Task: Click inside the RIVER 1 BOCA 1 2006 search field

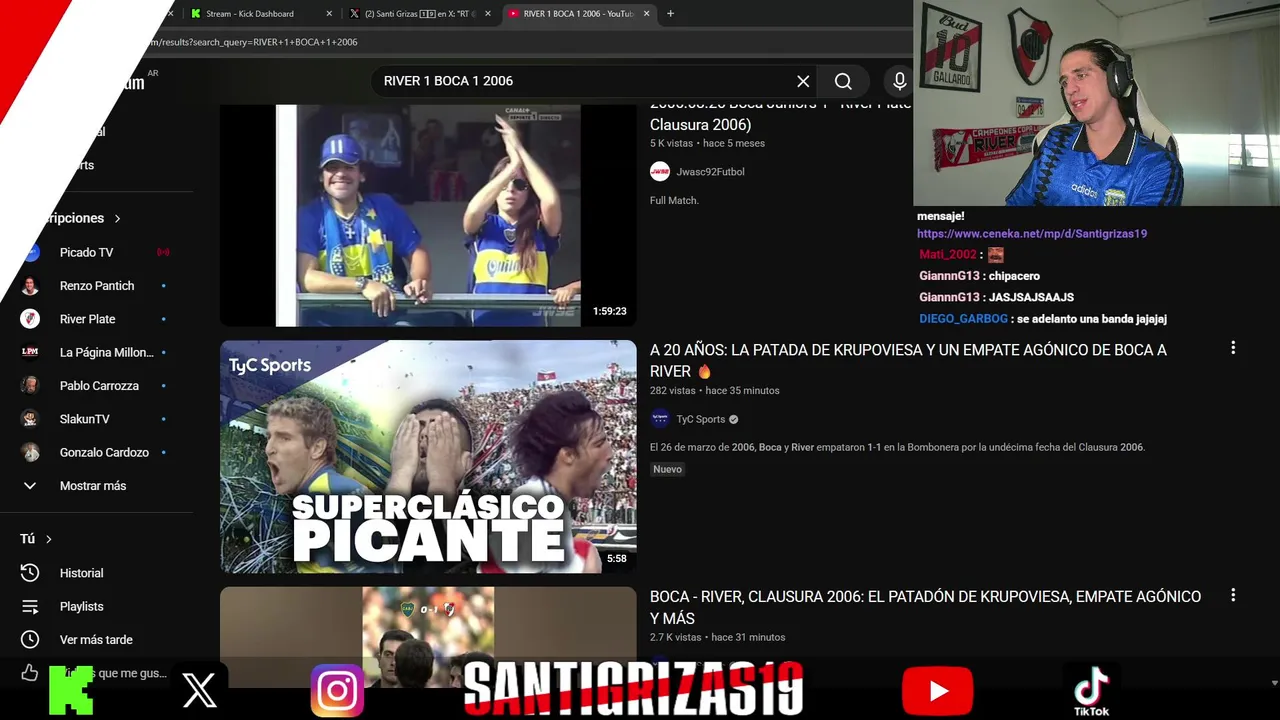Action: click(585, 81)
